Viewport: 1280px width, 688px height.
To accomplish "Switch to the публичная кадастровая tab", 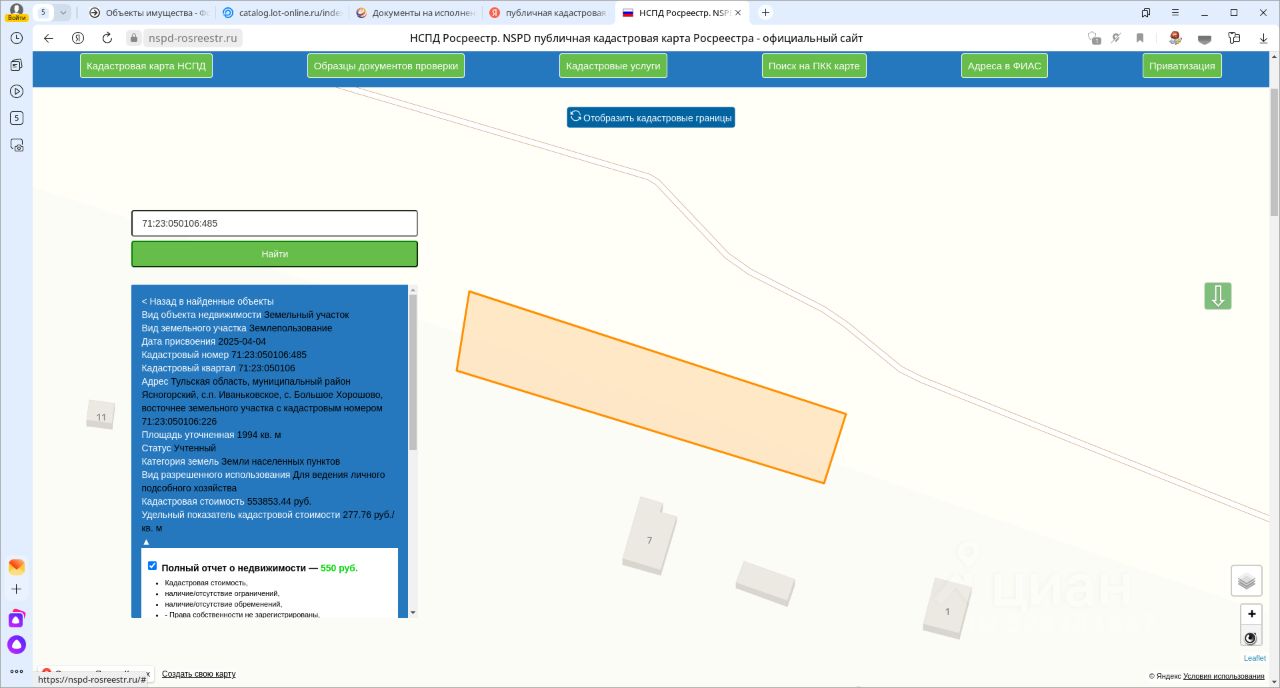I will coord(547,12).
